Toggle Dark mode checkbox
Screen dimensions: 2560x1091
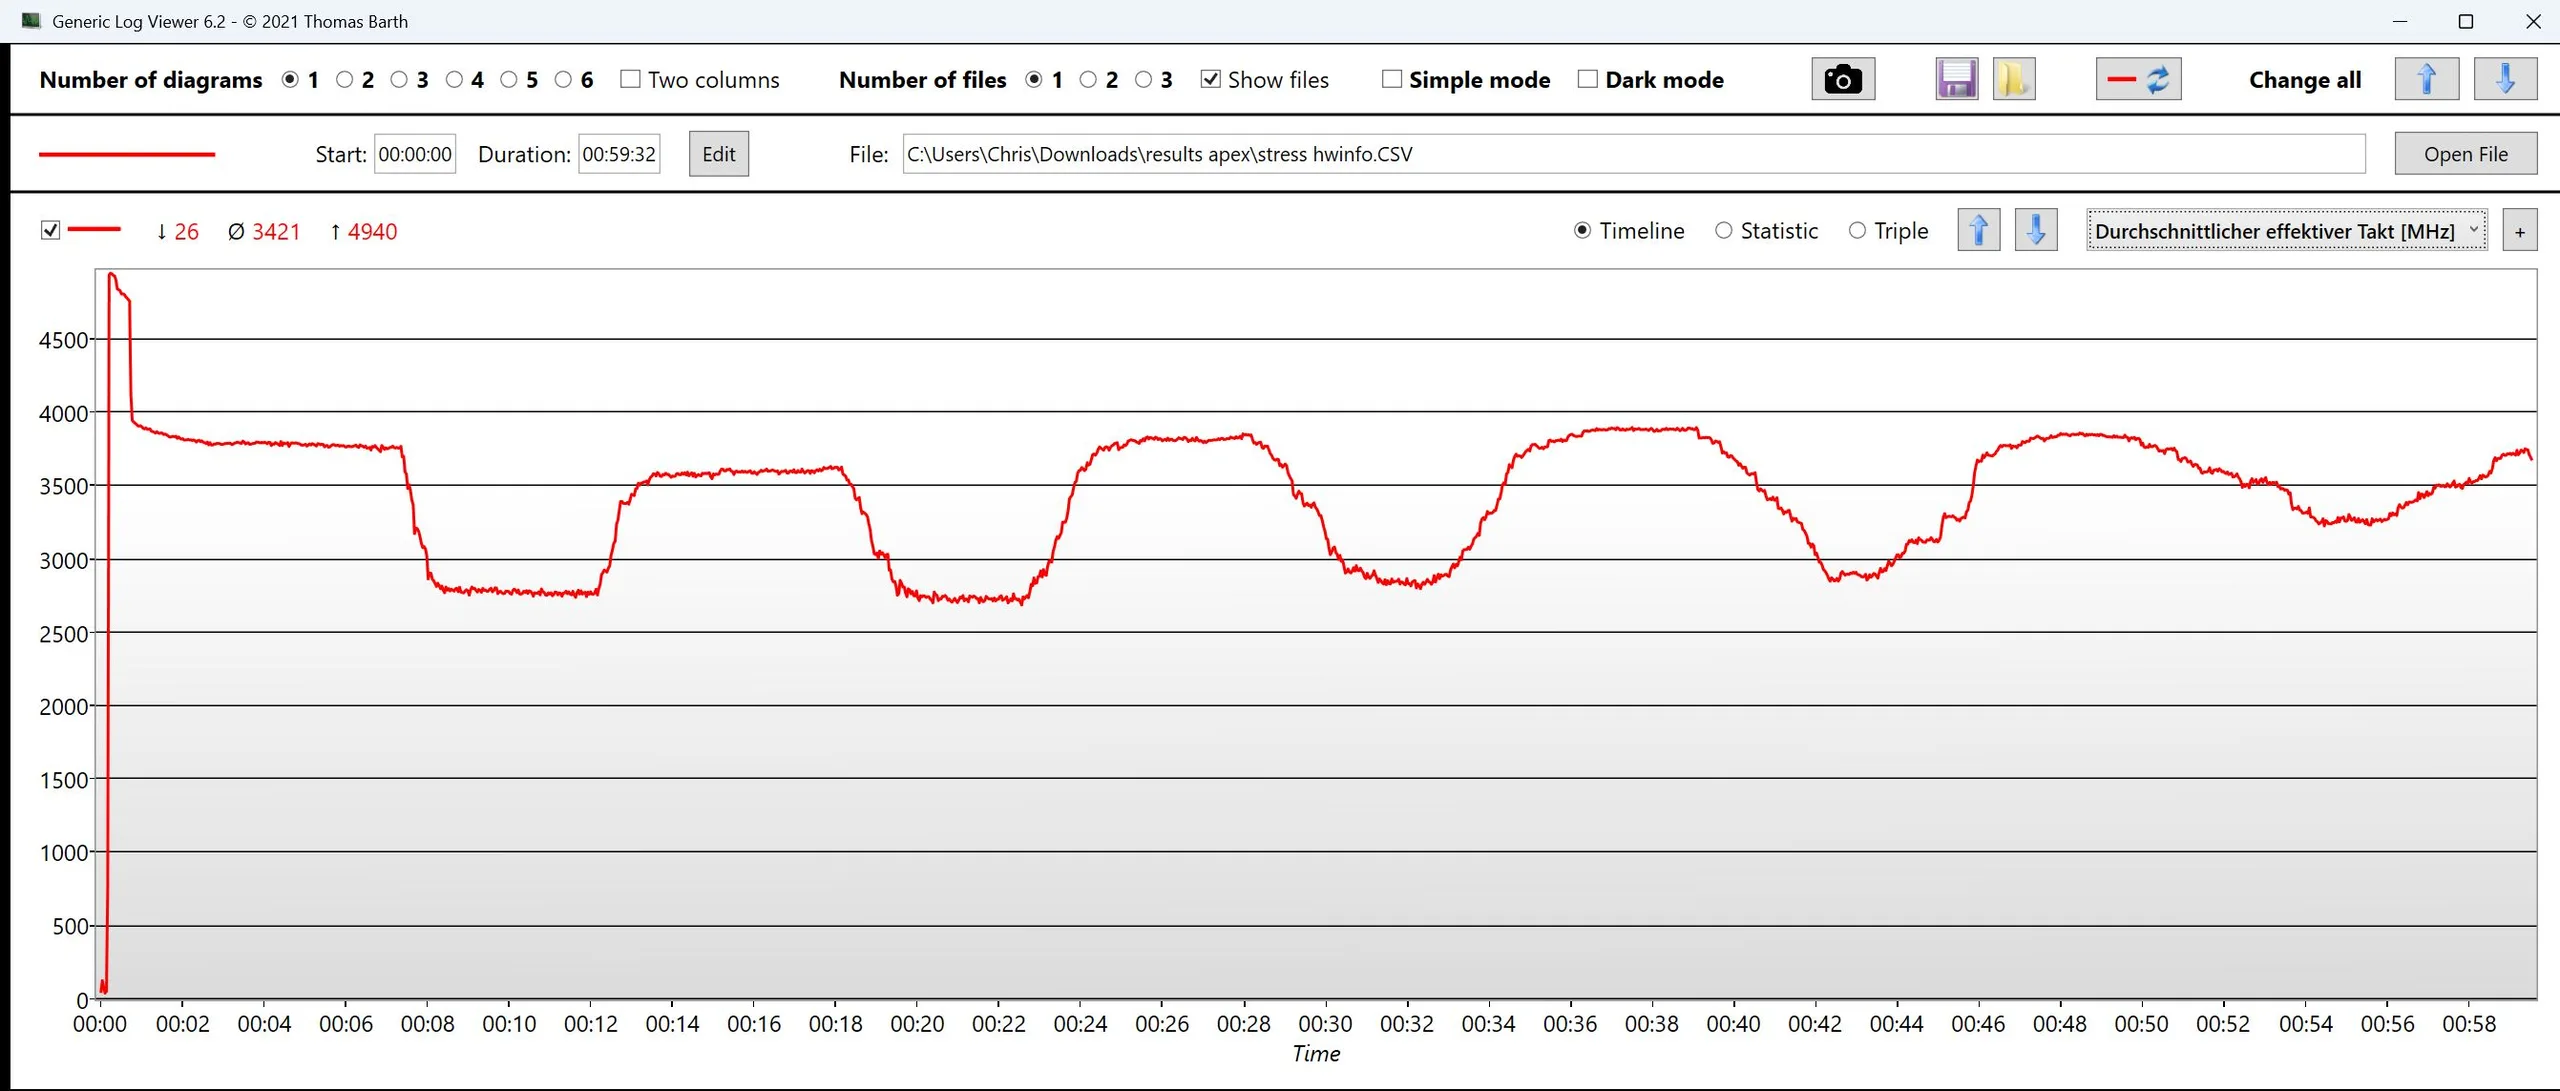pos(1587,79)
